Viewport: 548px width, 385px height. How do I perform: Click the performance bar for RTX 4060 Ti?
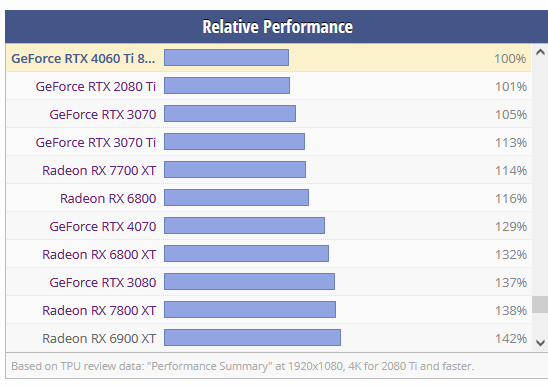tap(226, 57)
